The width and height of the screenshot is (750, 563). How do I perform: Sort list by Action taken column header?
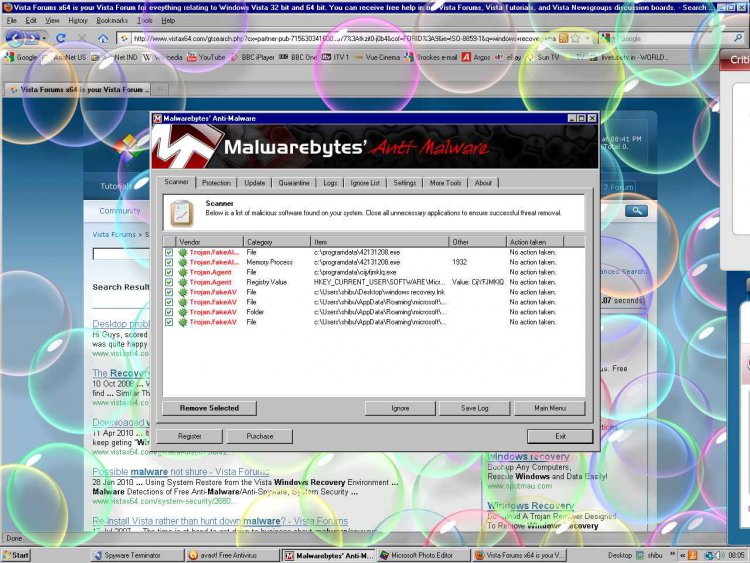click(535, 242)
